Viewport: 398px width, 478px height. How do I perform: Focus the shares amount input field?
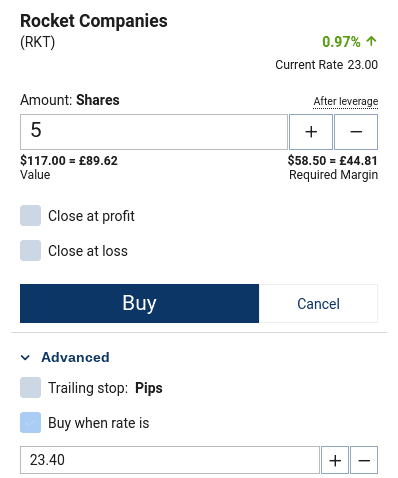click(154, 132)
